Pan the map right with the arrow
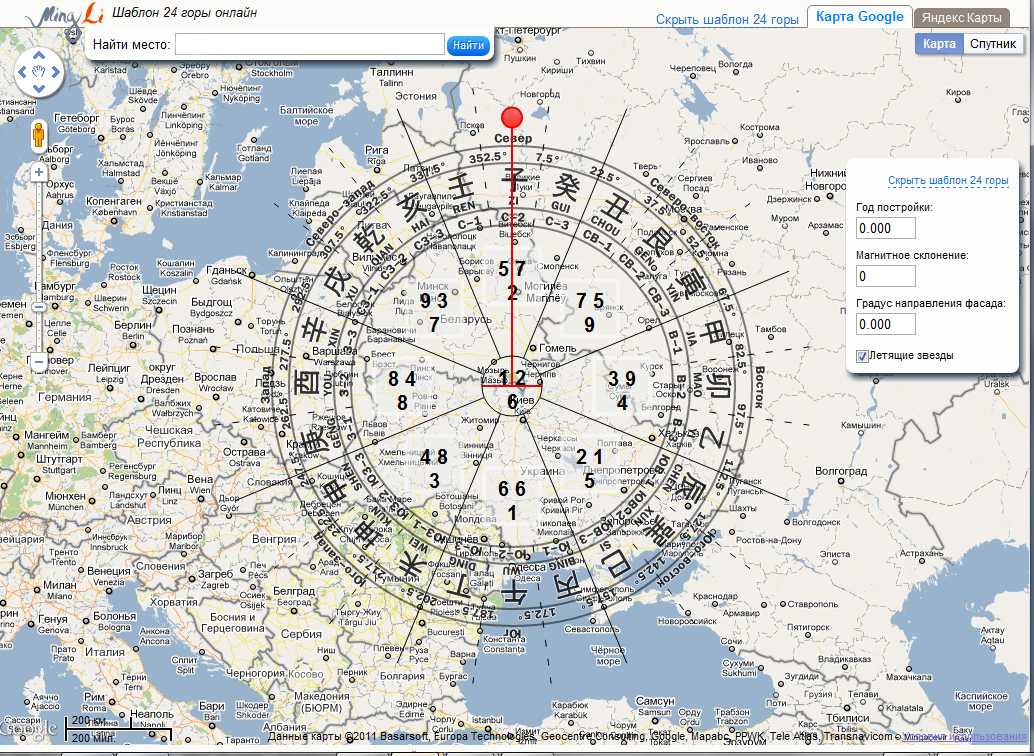The image size is (1034, 756). pos(56,72)
